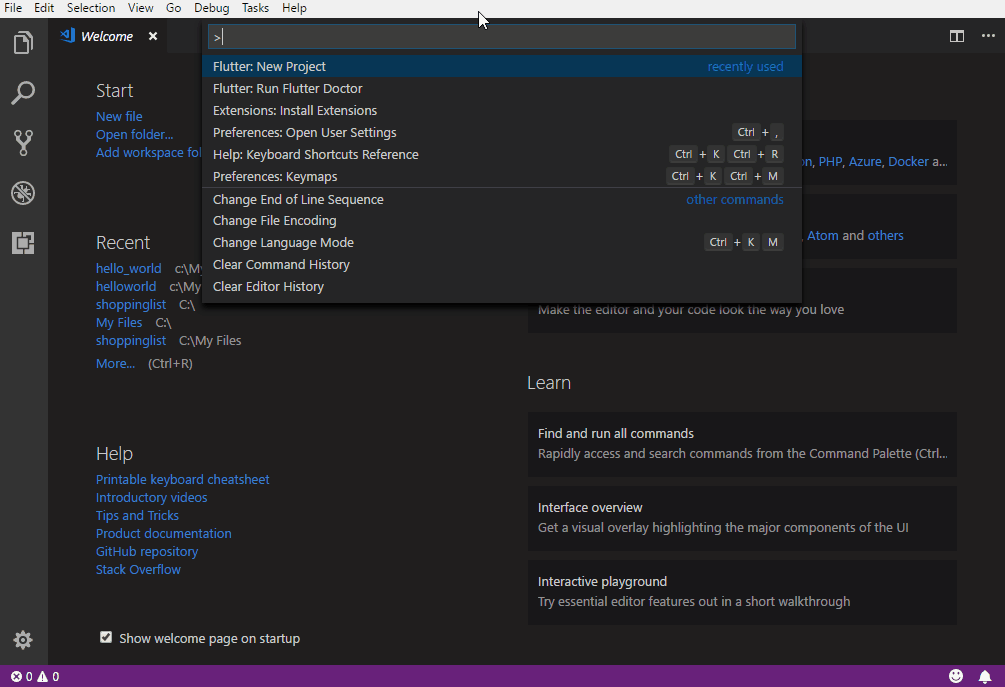The image size is (1005, 687).
Task: Click the other commands link
Action: [735, 199]
